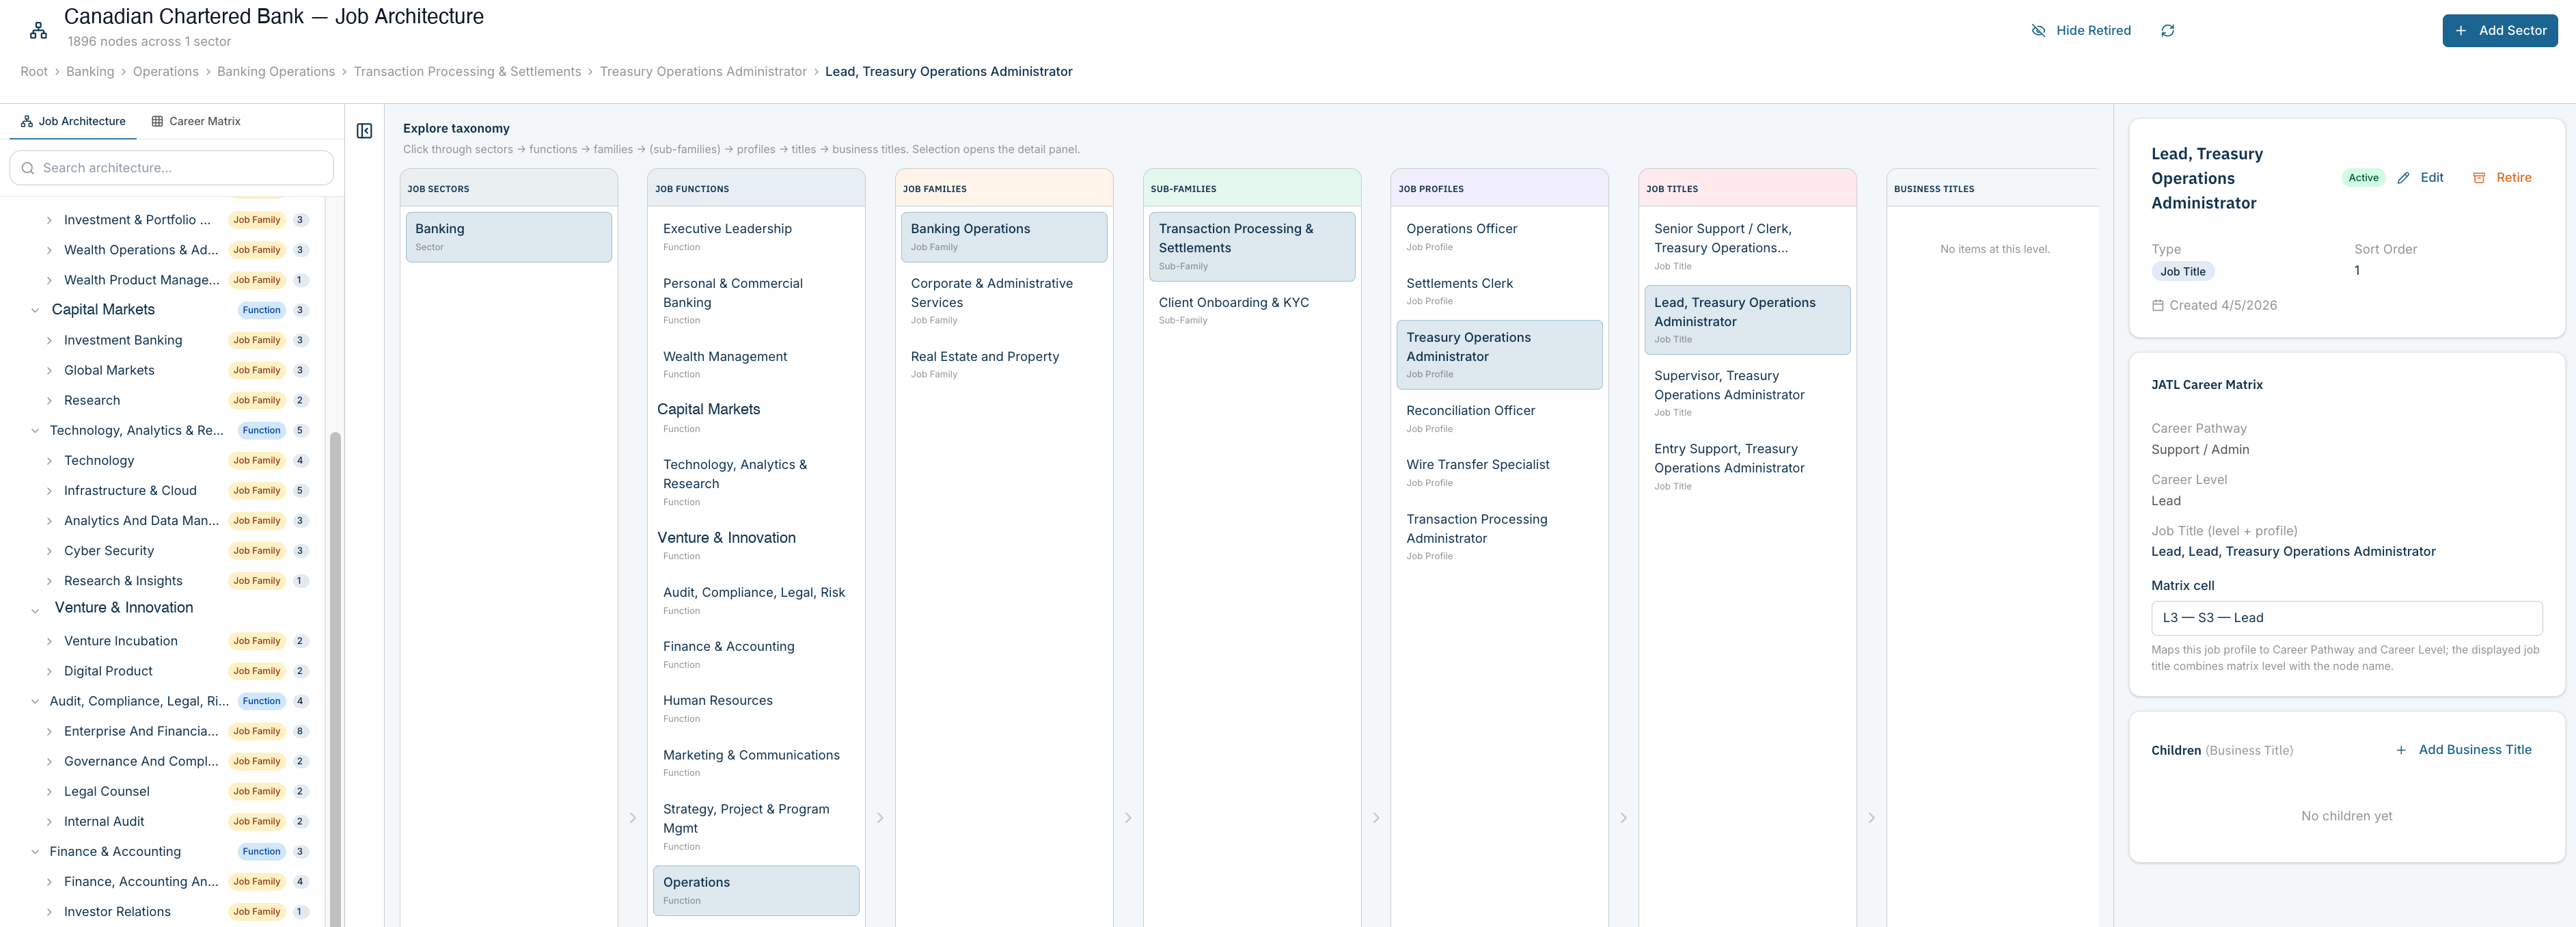
Task: Edit the Lead, Treasury Operations Administrator node
Action: pyautogui.click(x=2420, y=178)
